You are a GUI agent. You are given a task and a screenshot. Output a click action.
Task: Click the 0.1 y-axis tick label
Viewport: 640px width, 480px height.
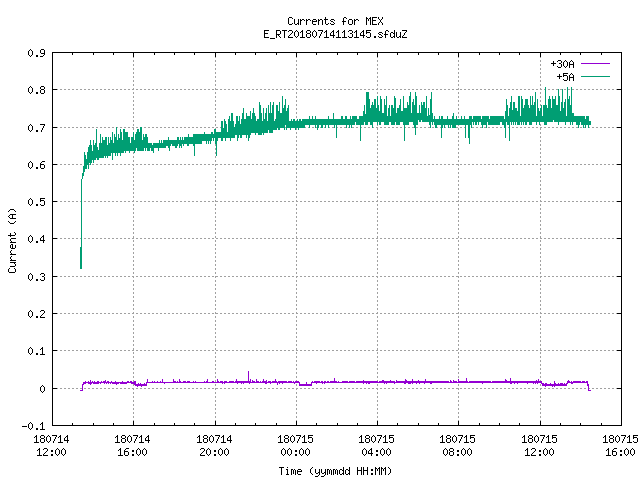36,351
